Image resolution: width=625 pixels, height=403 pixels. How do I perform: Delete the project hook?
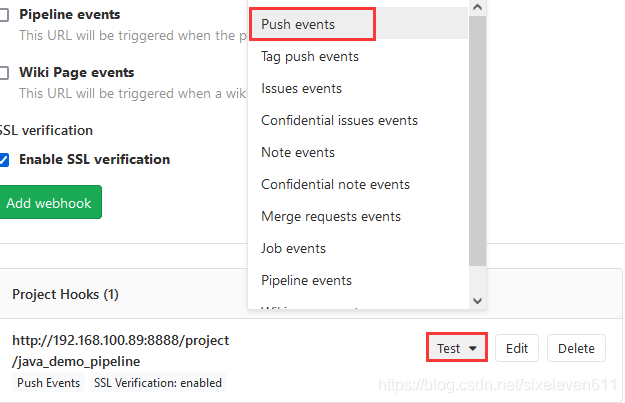(576, 348)
